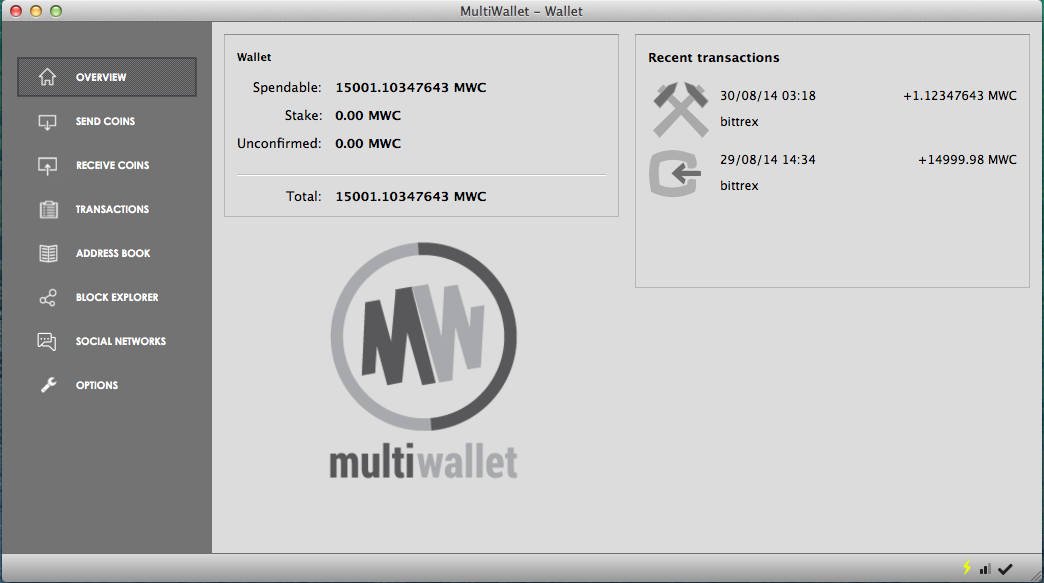Click Spendable value 15001.10347643 MWC
The height and width of the screenshot is (583, 1044).
(x=411, y=88)
